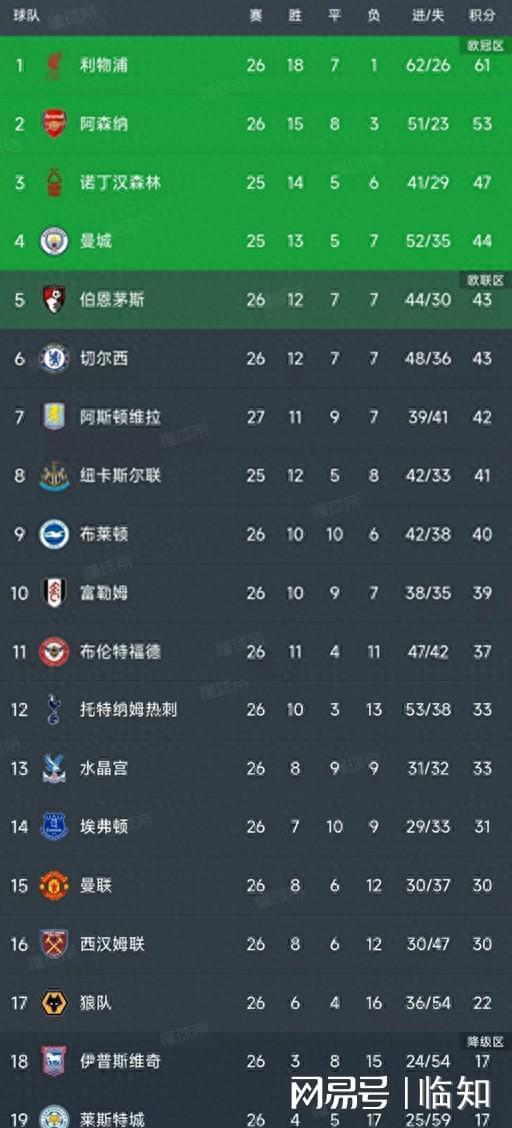Click the Everton club badge
The image size is (512, 1128).
click(x=54, y=827)
